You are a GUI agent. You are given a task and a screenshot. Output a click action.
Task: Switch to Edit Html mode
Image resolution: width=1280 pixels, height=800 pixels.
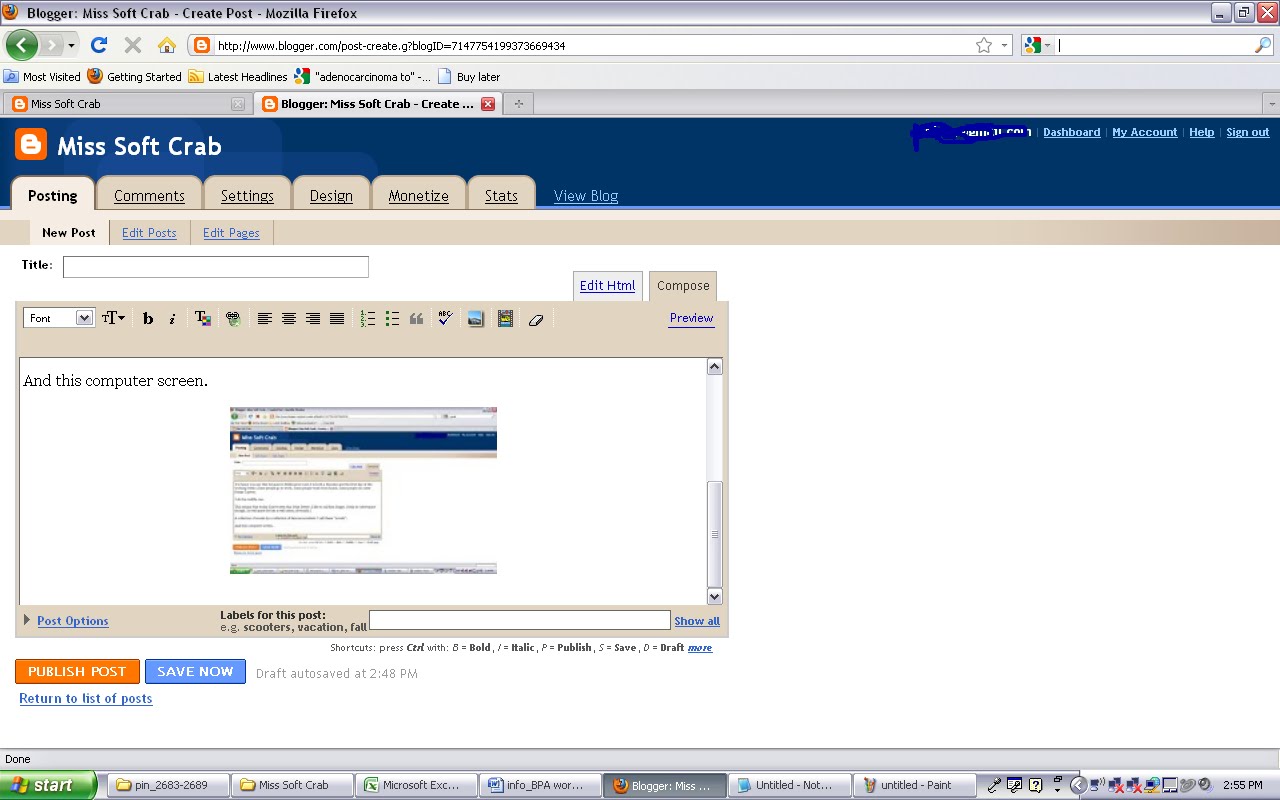[608, 286]
